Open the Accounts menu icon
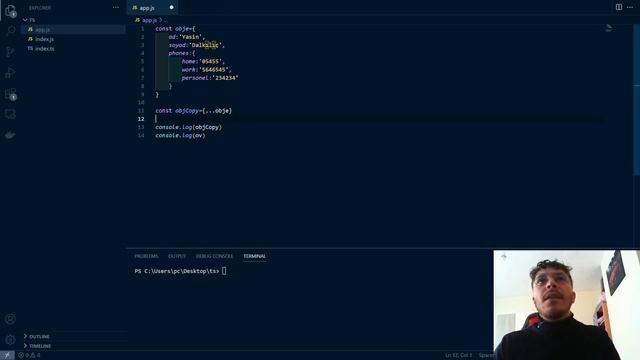This screenshot has width=640, height=360. (x=10, y=319)
